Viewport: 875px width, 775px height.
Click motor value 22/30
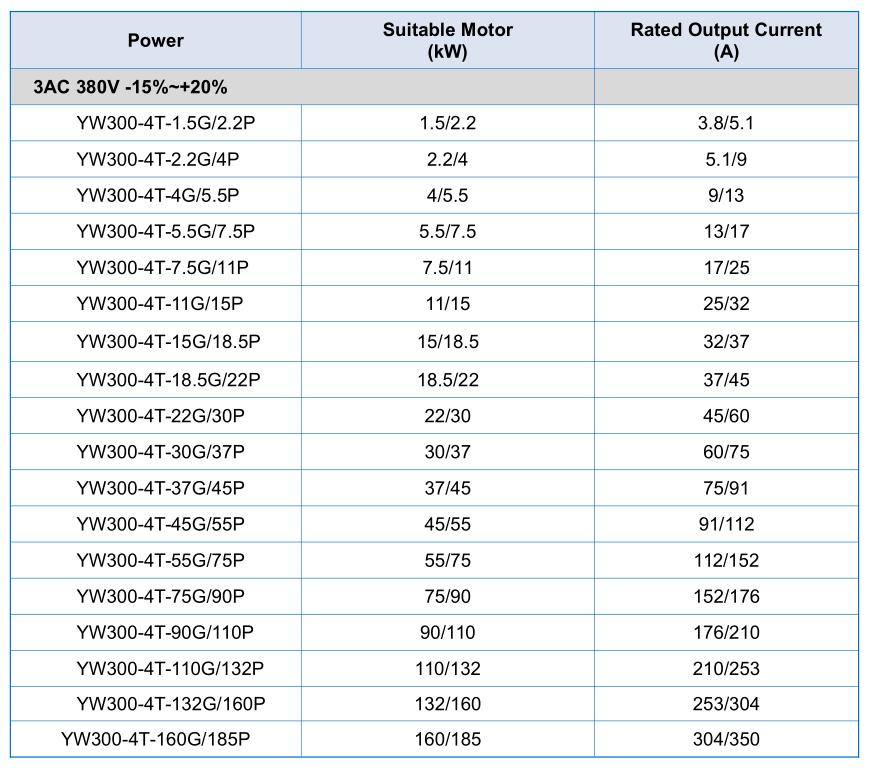tap(448, 416)
